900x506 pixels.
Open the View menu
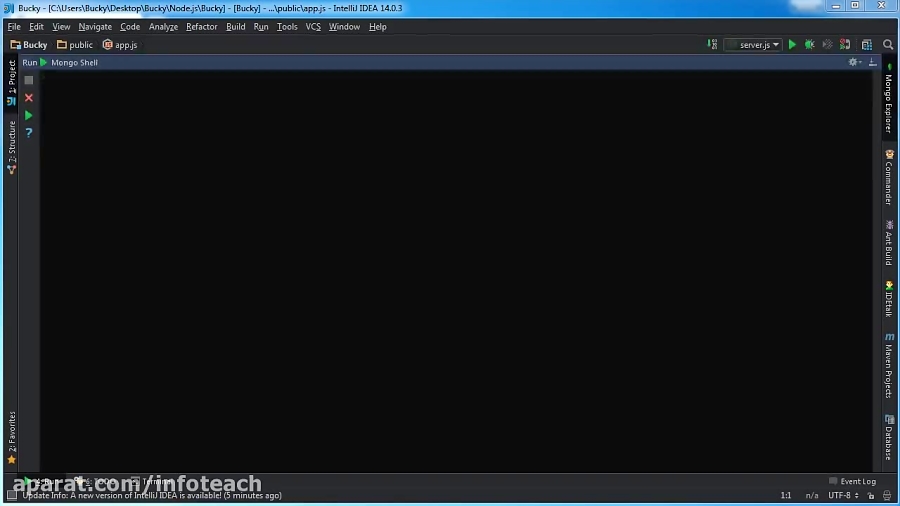[x=61, y=27]
